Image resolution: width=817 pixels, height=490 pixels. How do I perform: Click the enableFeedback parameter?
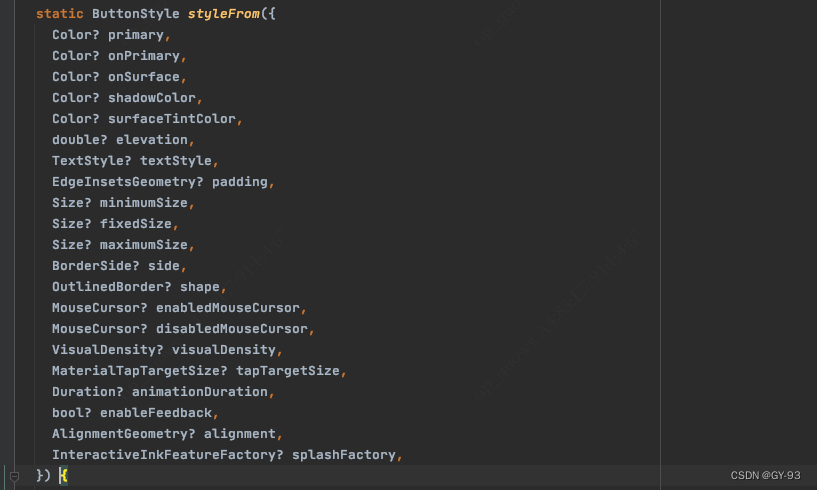(156, 413)
